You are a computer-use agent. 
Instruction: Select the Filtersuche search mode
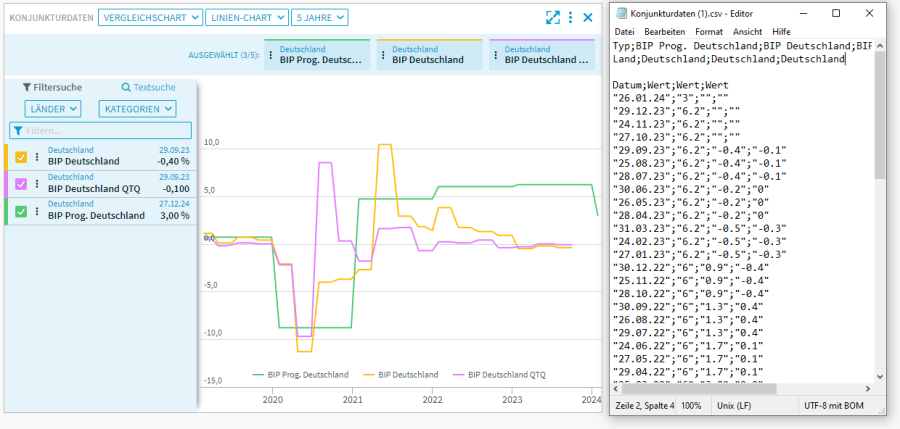(x=52, y=88)
